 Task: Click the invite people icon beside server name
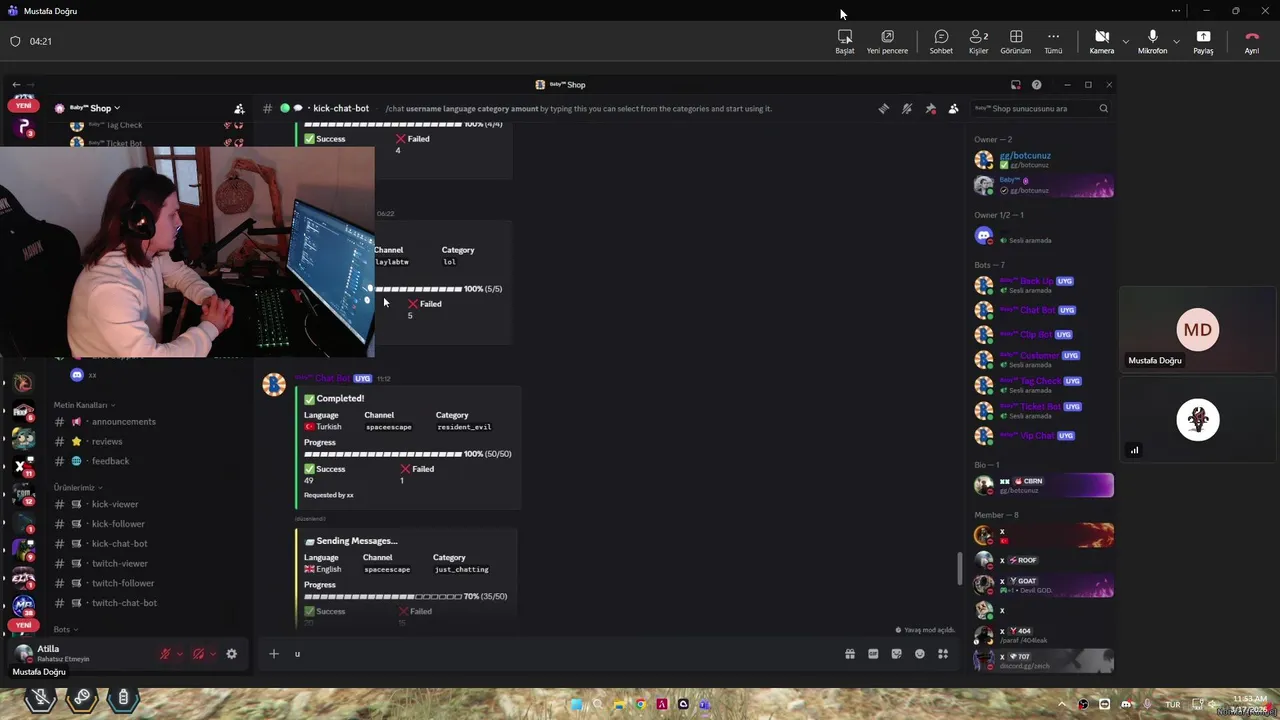pos(239,108)
